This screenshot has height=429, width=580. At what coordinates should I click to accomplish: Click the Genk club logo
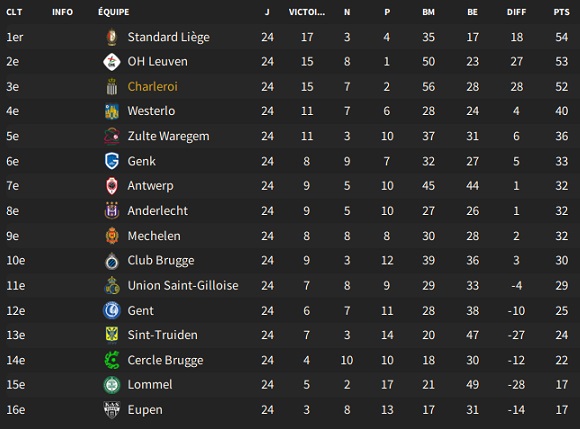click(x=112, y=161)
